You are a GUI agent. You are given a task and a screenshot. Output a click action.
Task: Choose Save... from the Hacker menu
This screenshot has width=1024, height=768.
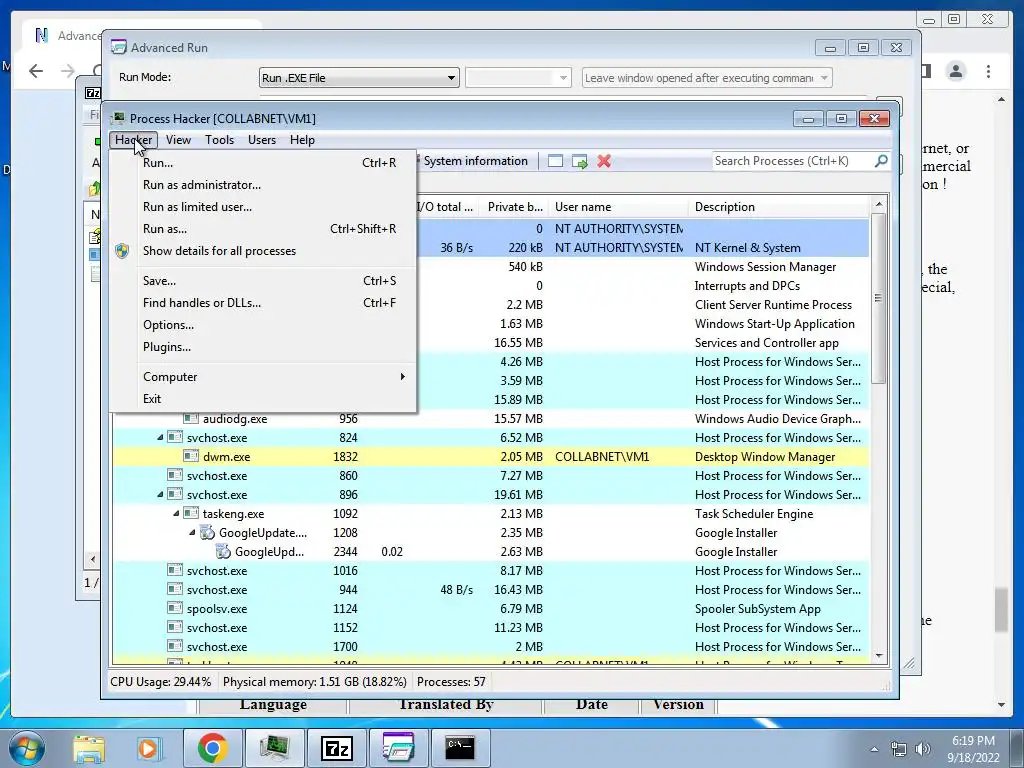tap(263, 281)
